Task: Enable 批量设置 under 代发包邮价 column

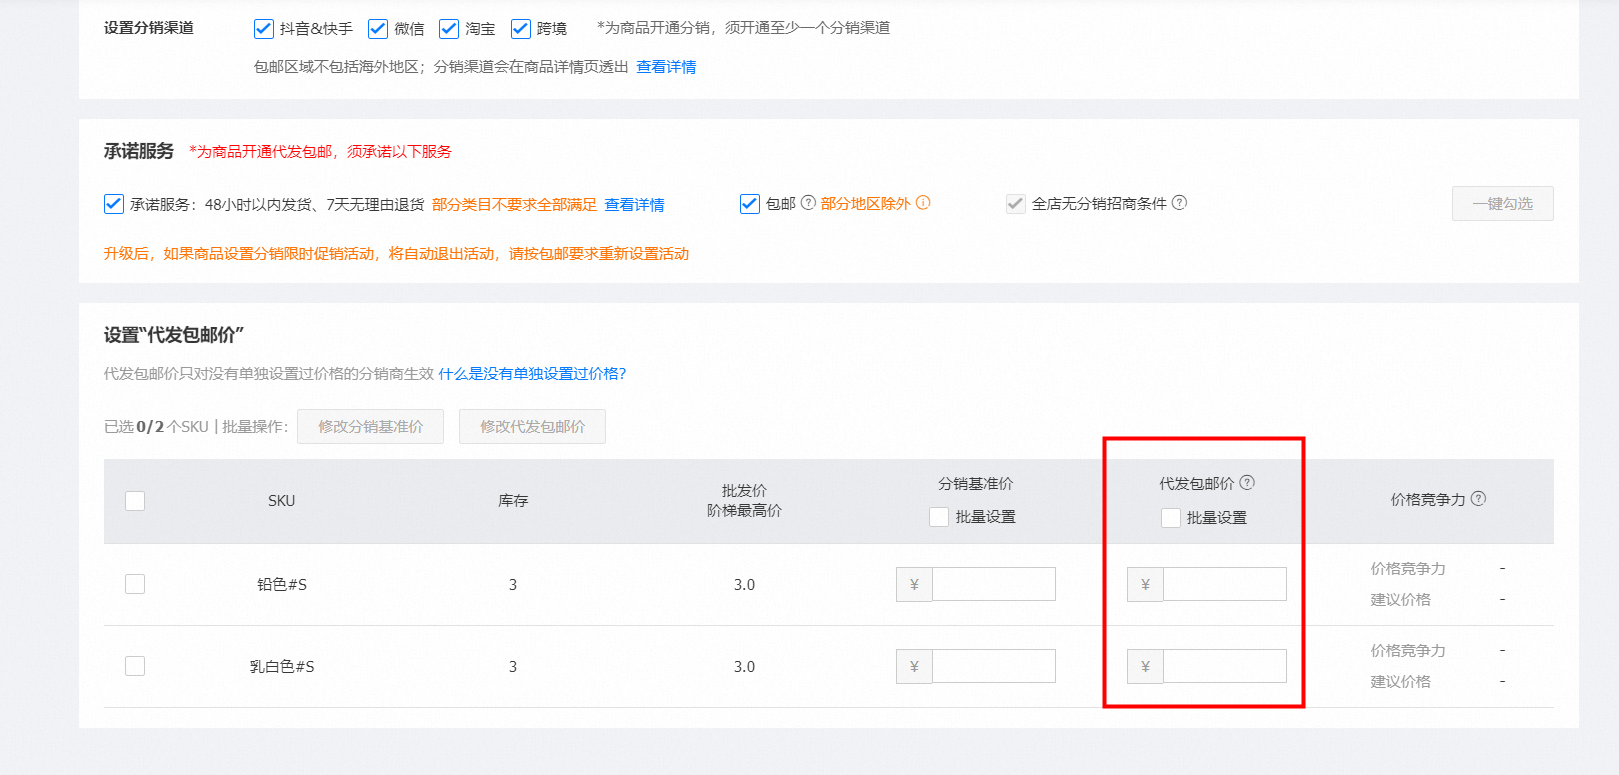Action: (x=1171, y=518)
